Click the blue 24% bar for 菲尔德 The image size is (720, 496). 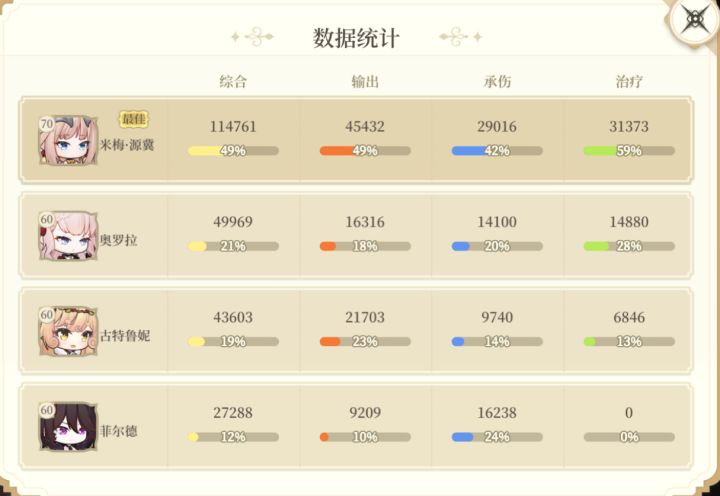(497, 437)
